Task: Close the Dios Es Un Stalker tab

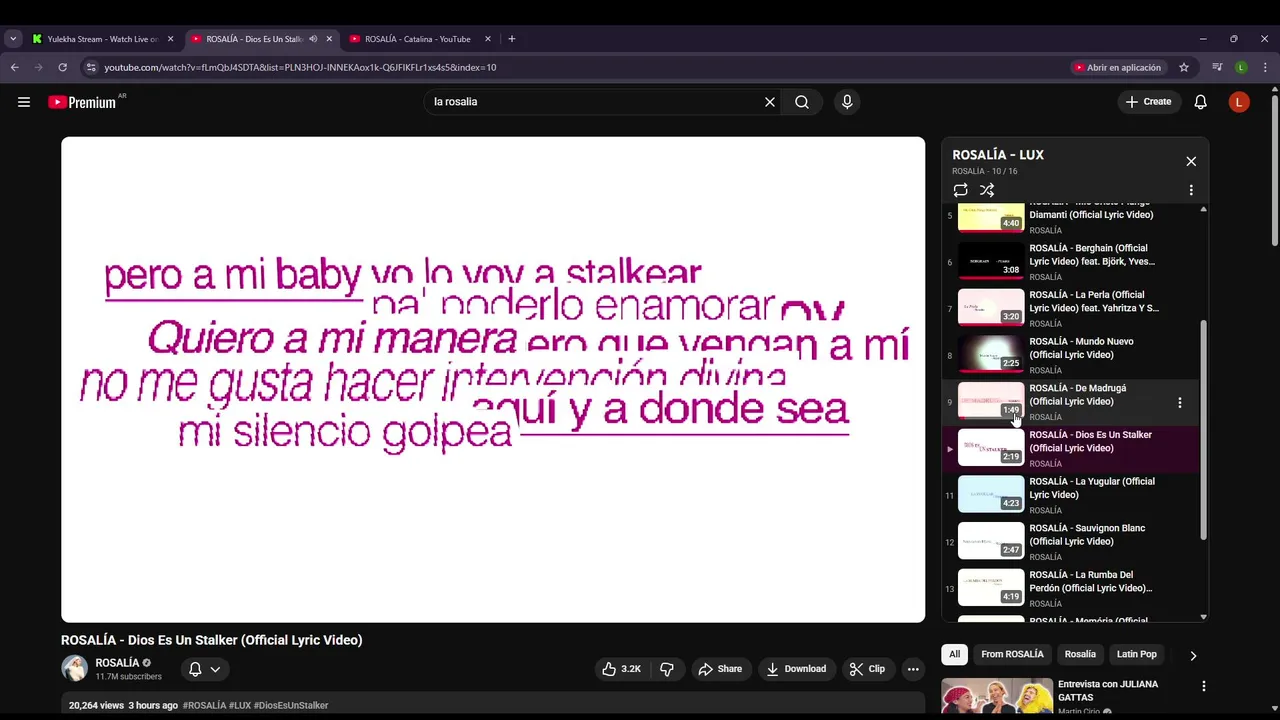Action: tap(329, 39)
